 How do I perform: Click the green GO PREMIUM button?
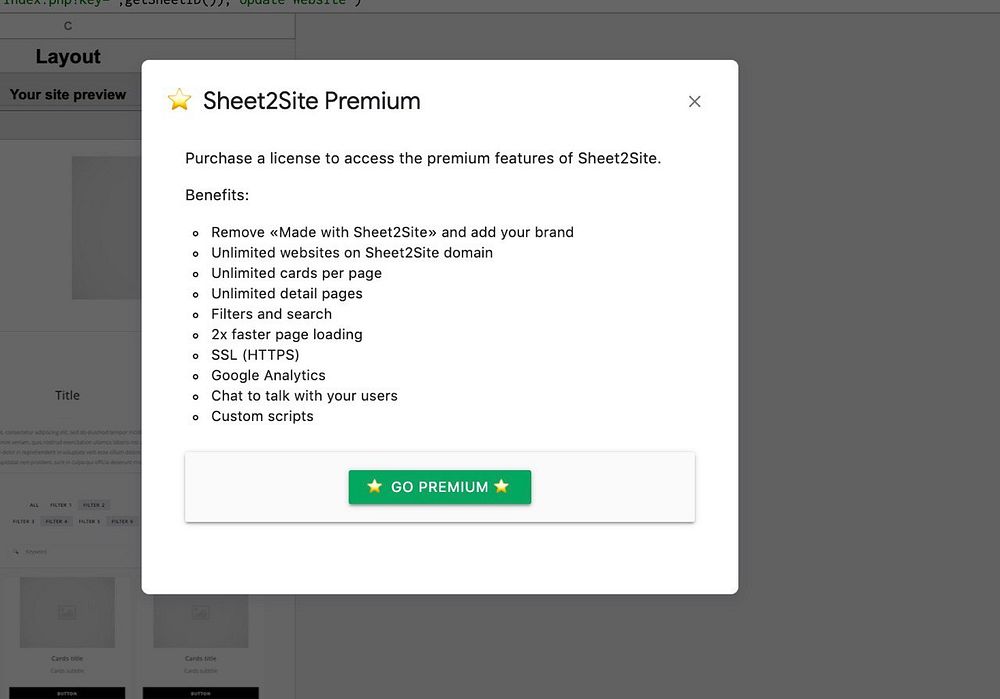(x=439, y=487)
